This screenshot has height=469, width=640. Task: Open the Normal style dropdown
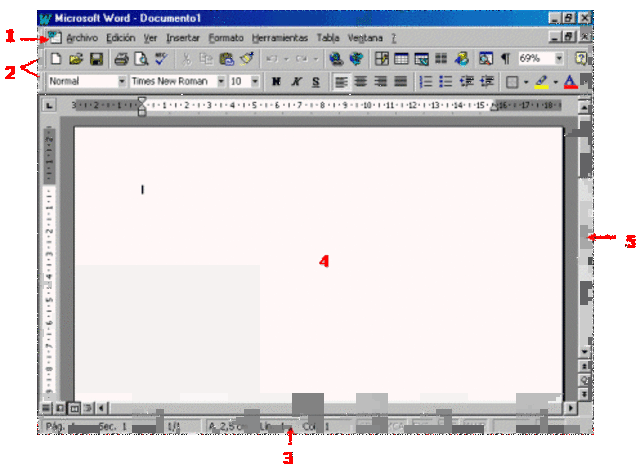pyautogui.click(x=122, y=82)
